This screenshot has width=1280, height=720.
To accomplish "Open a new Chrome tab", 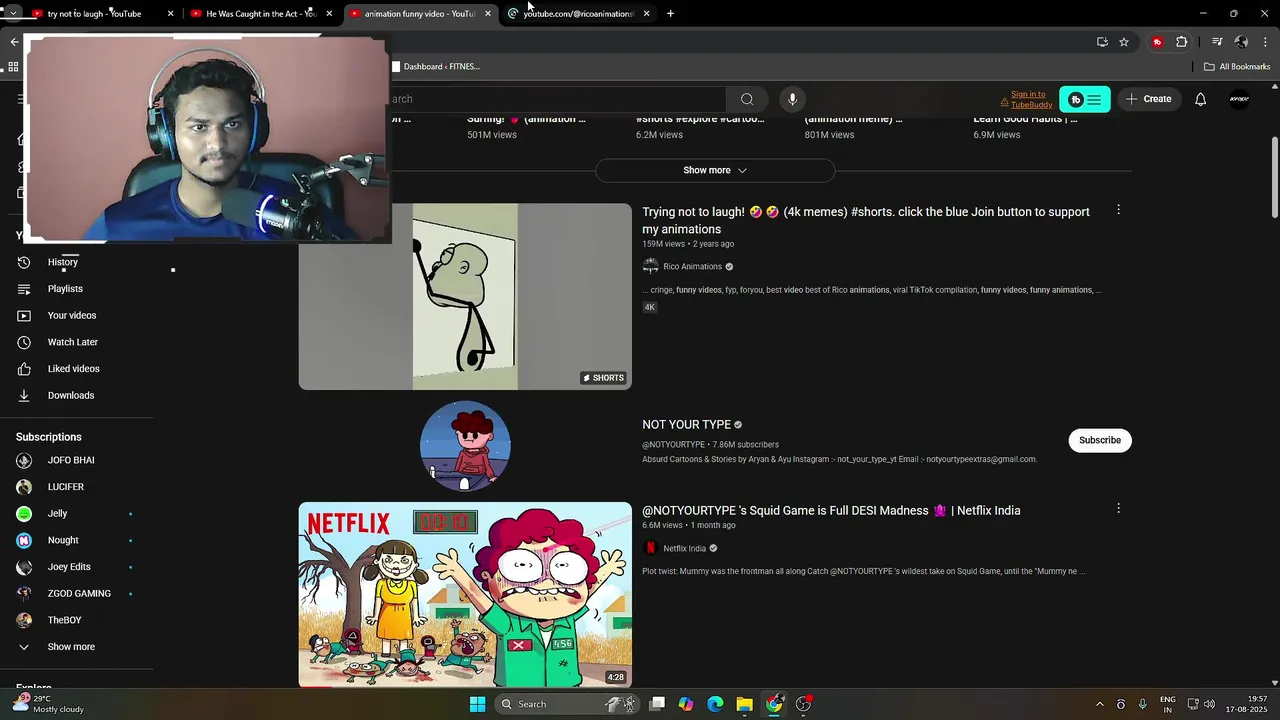I will click(670, 14).
